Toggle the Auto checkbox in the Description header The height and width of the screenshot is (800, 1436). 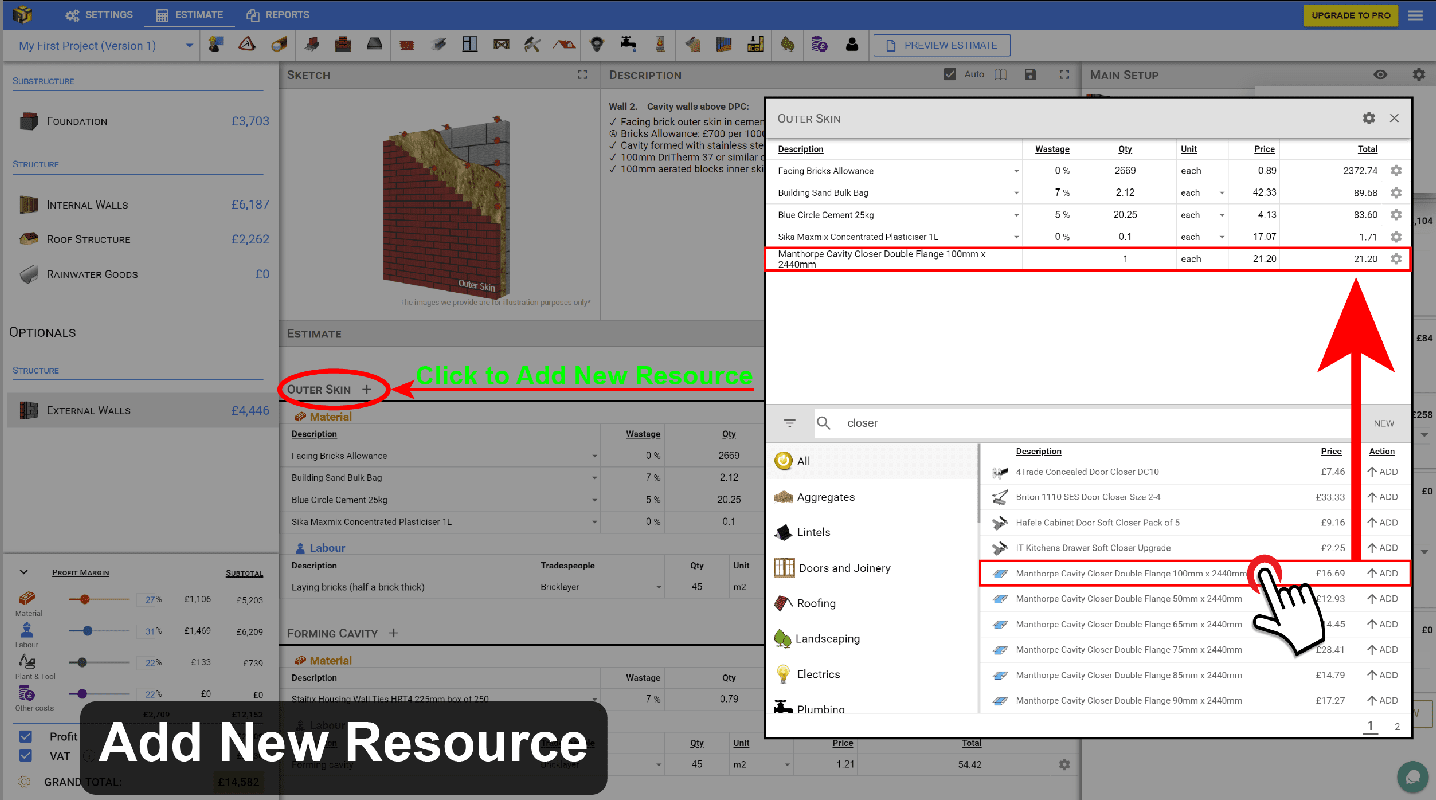[950, 75]
